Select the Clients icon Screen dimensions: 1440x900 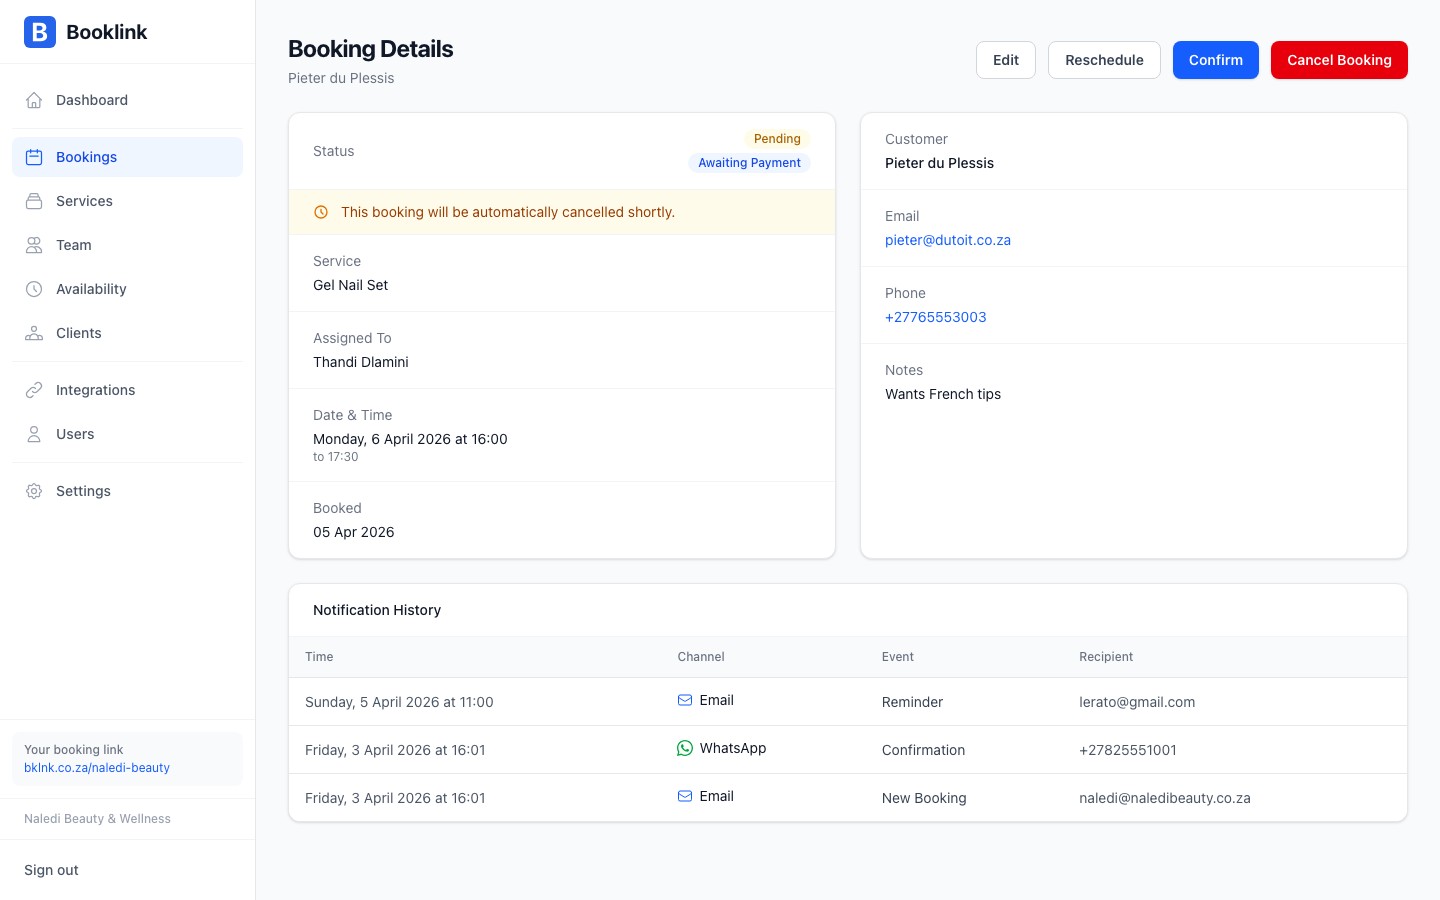click(x=34, y=333)
